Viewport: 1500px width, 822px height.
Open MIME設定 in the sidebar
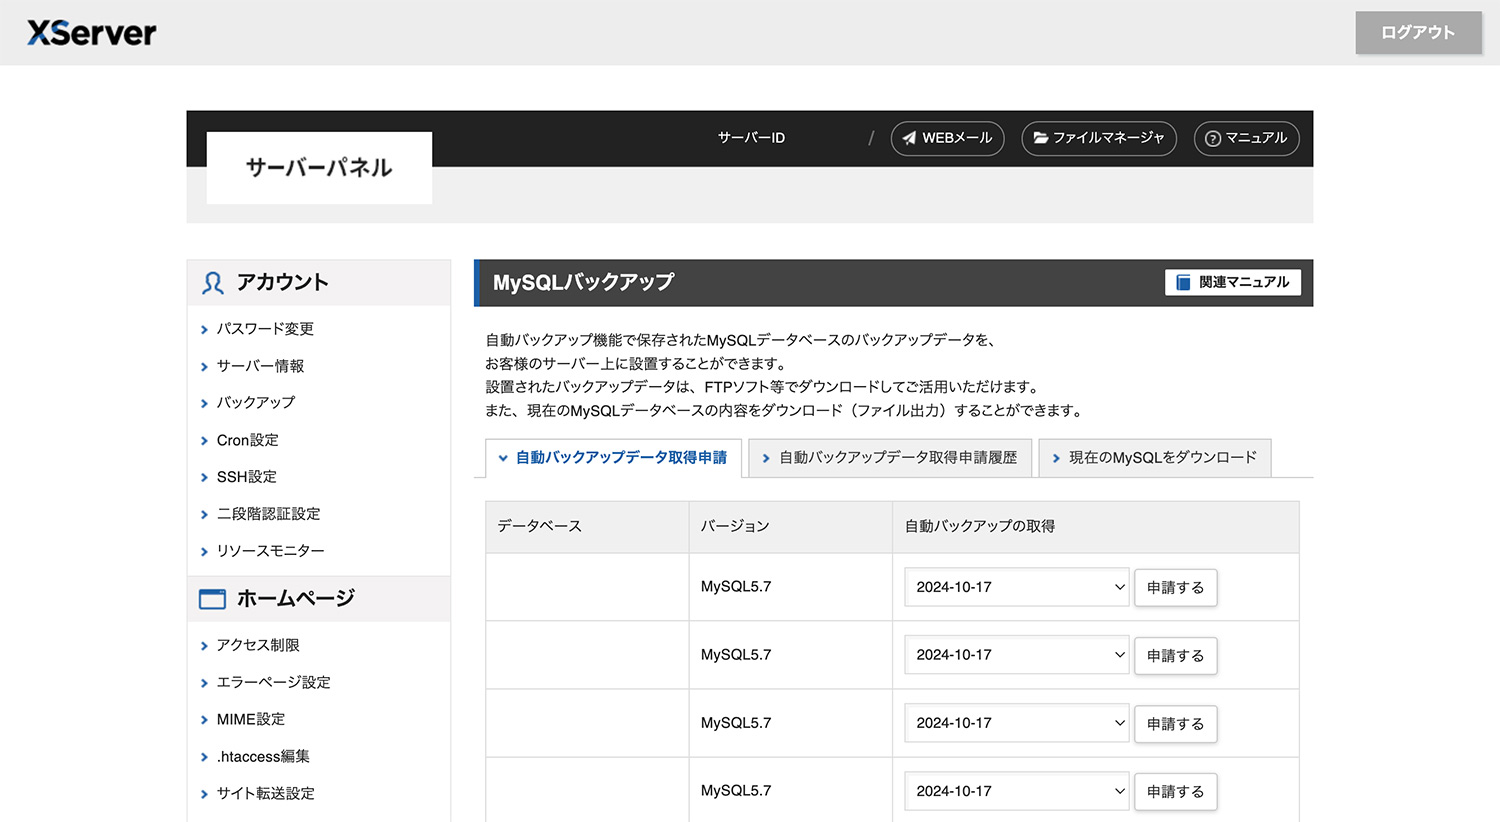point(251,720)
